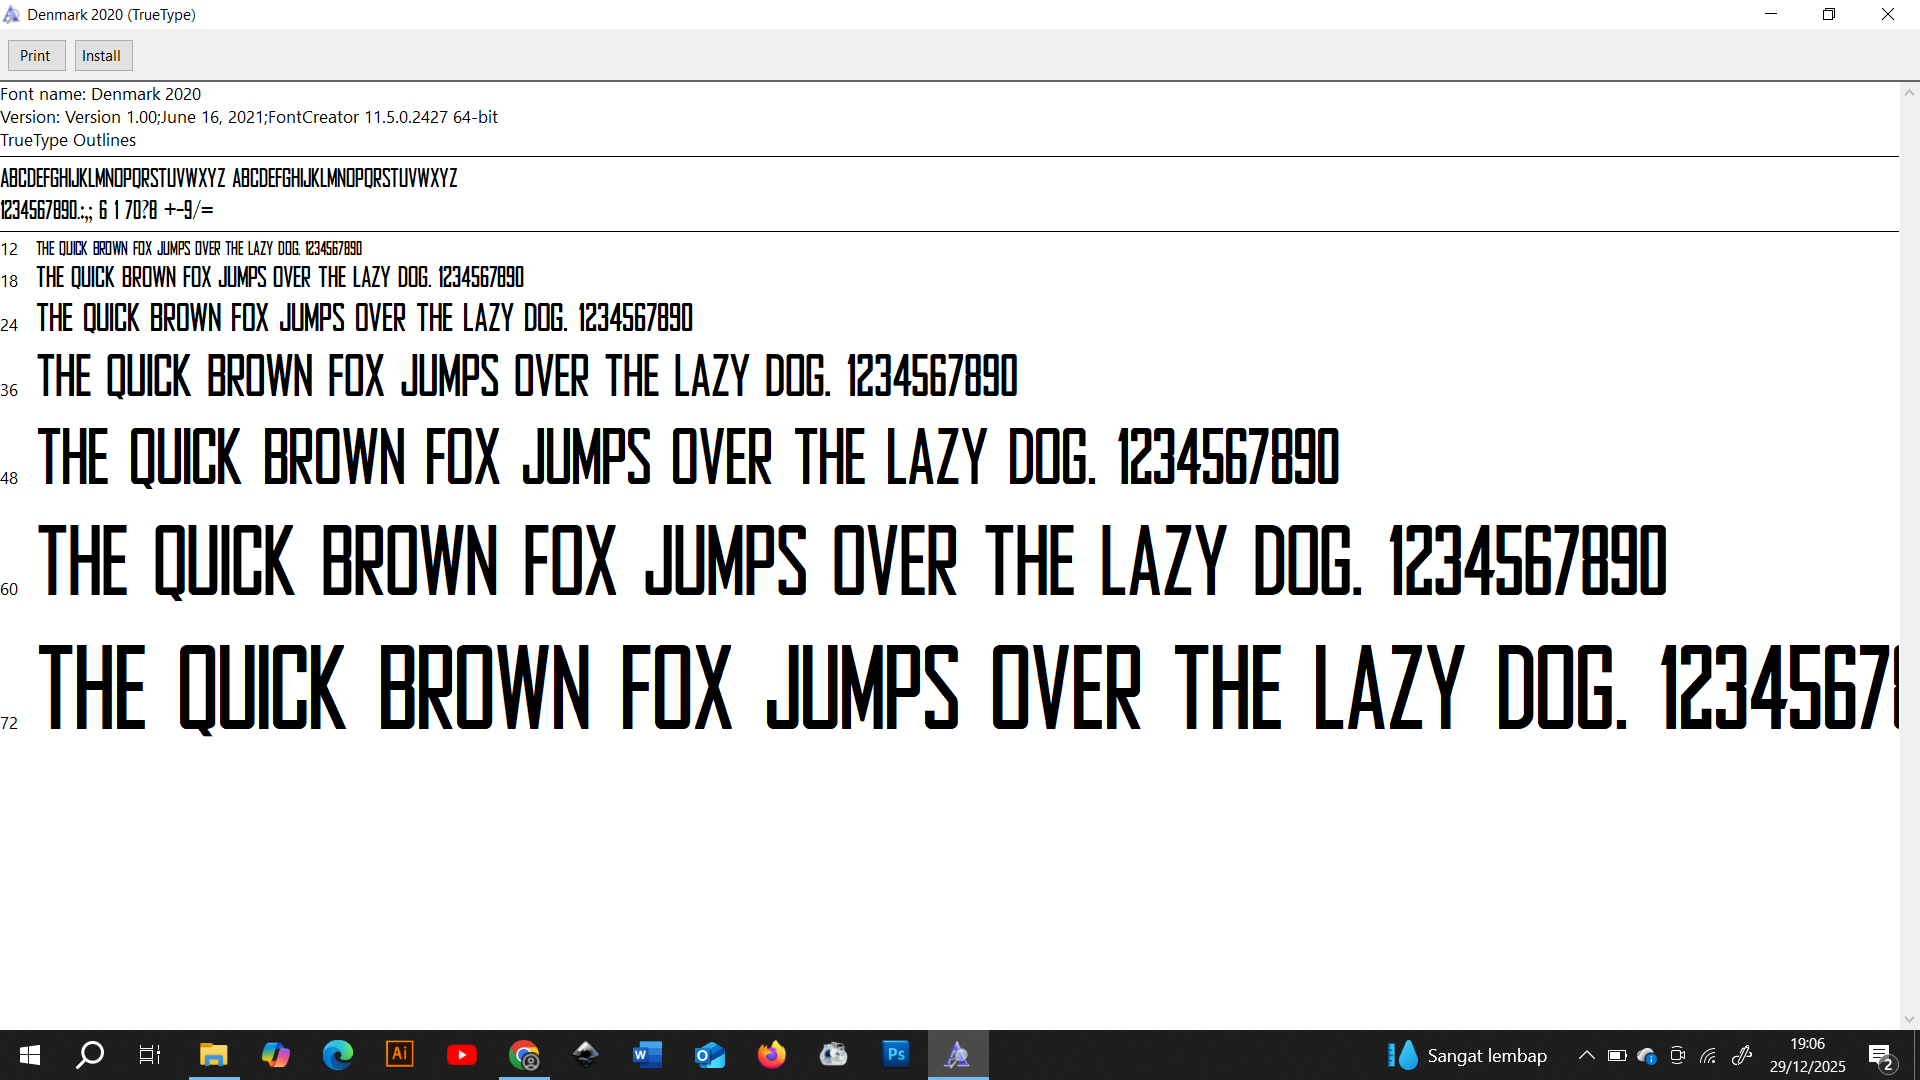Open the Copilot taskbar icon
The image size is (1920, 1080).
click(275, 1055)
